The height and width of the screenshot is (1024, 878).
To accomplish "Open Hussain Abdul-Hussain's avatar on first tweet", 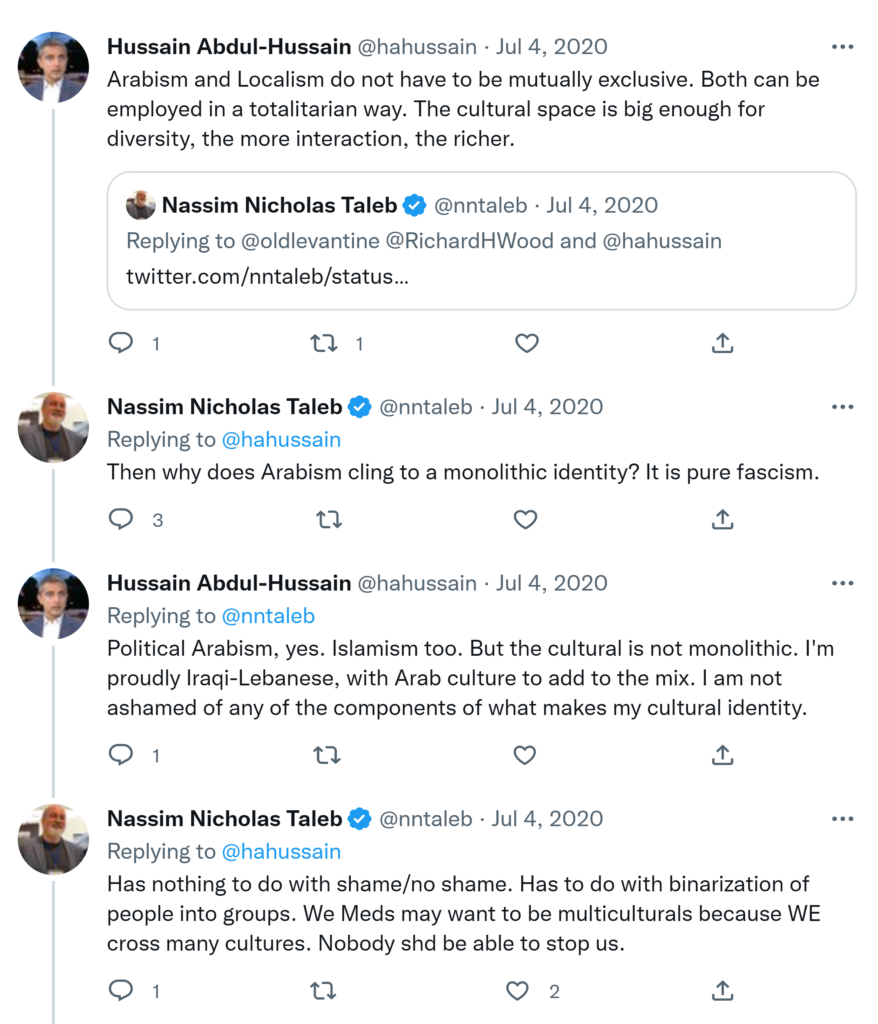I will (x=53, y=67).
